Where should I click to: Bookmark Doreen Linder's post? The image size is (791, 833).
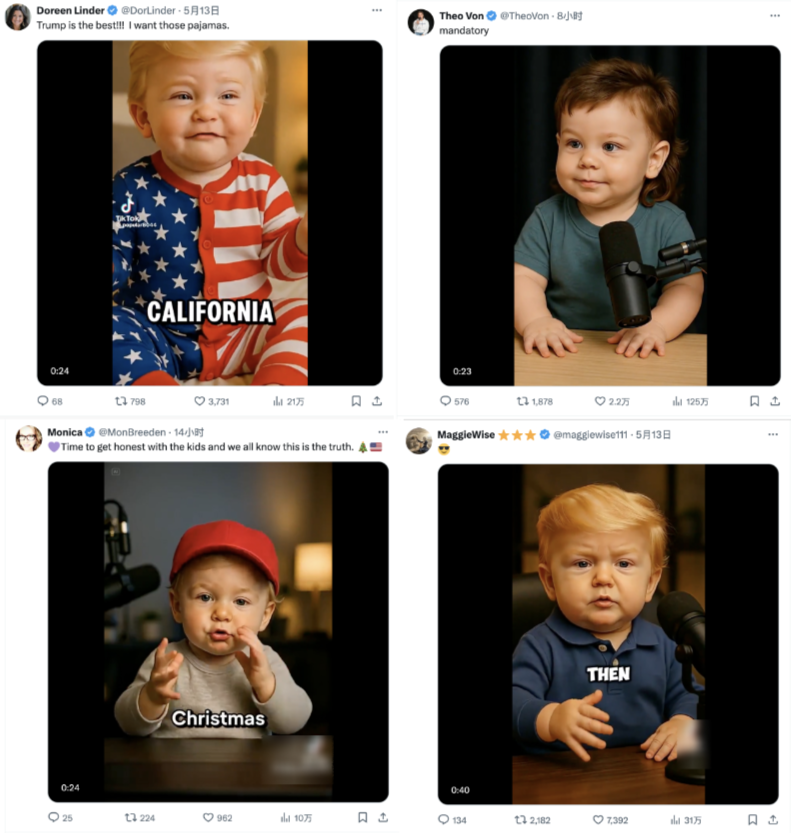[355, 401]
